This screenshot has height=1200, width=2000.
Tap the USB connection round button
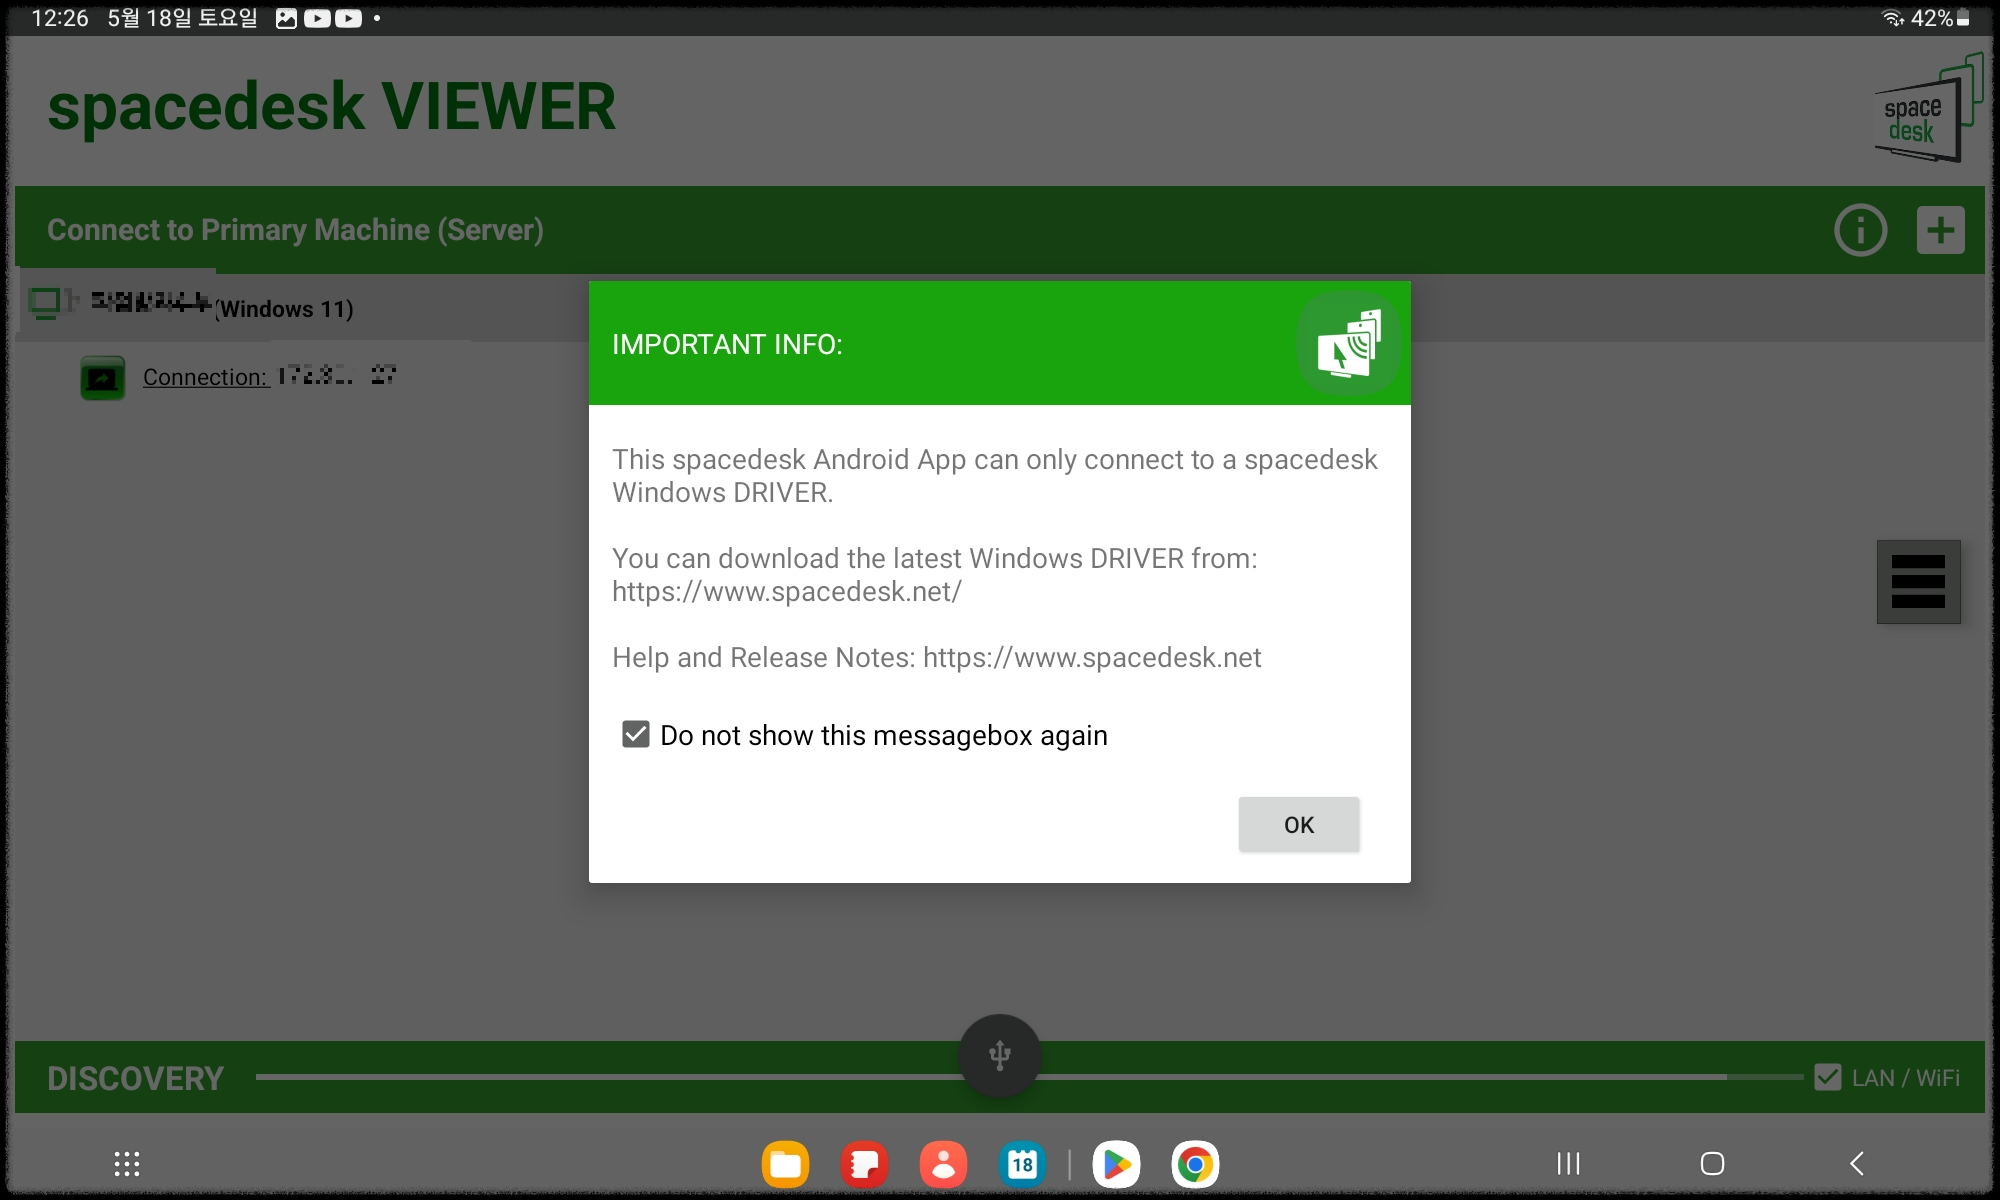pos(1000,1056)
